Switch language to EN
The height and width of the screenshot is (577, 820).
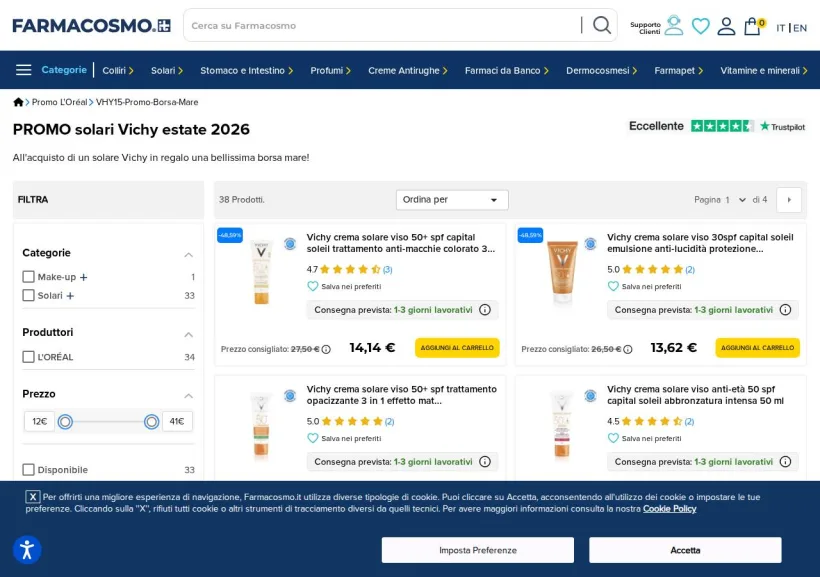(x=800, y=28)
